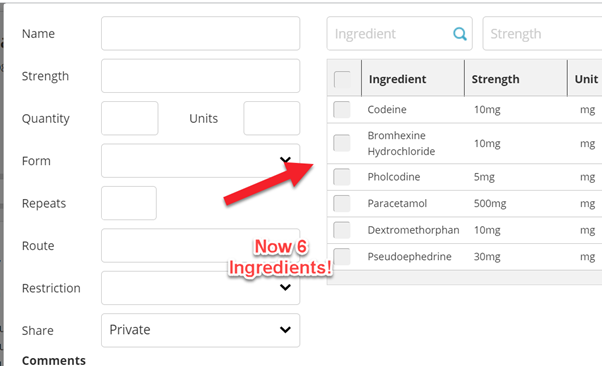
Task: Open the Share dropdown showing Private
Action: coord(200,330)
